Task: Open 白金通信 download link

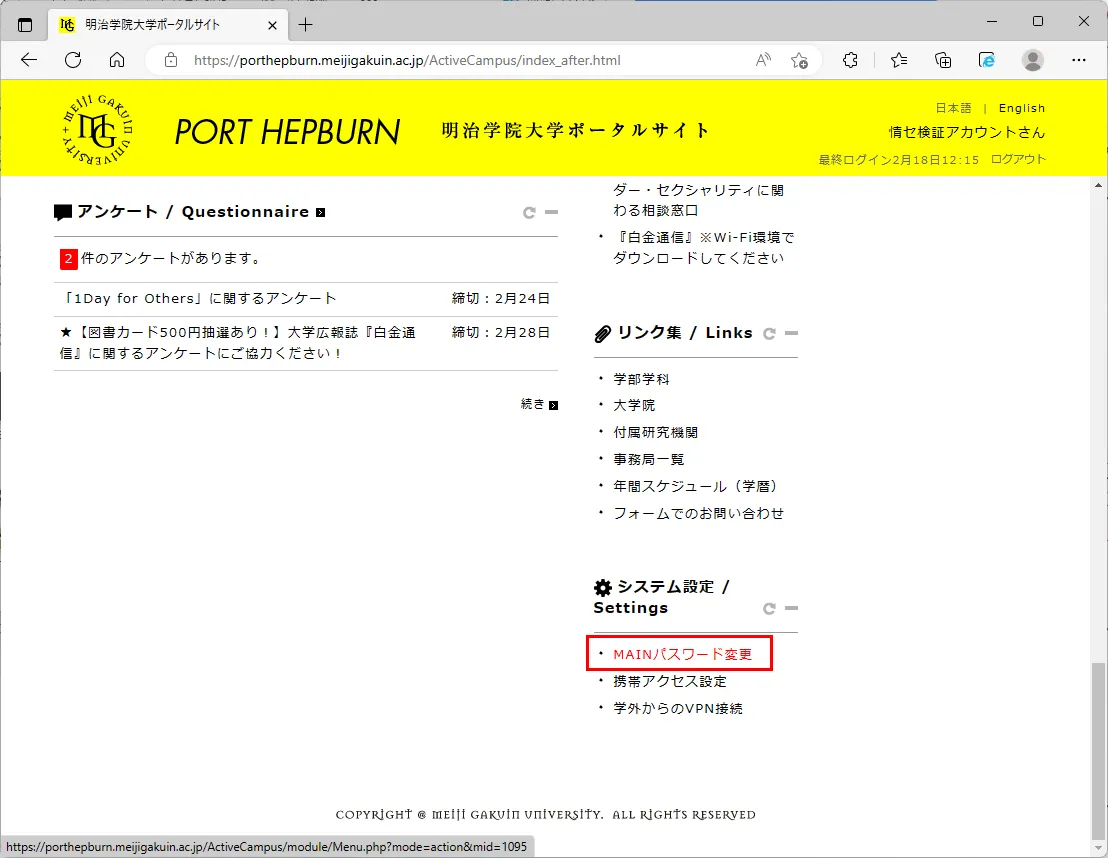Action: 704,247
